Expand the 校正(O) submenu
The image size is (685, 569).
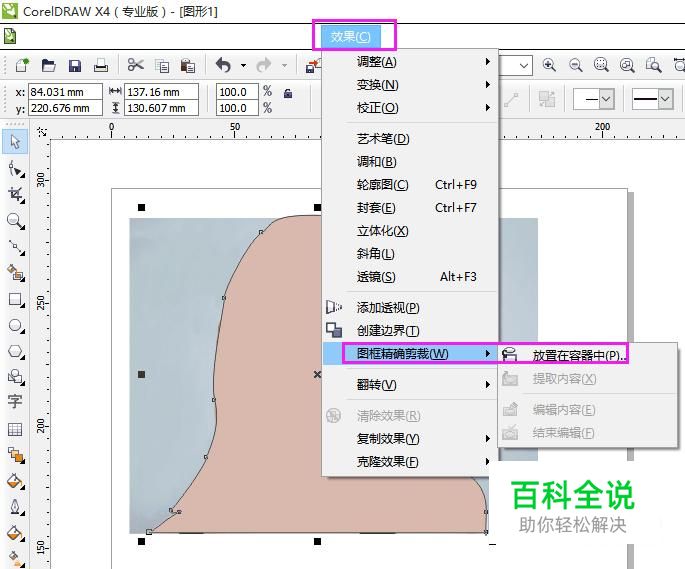(x=409, y=108)
